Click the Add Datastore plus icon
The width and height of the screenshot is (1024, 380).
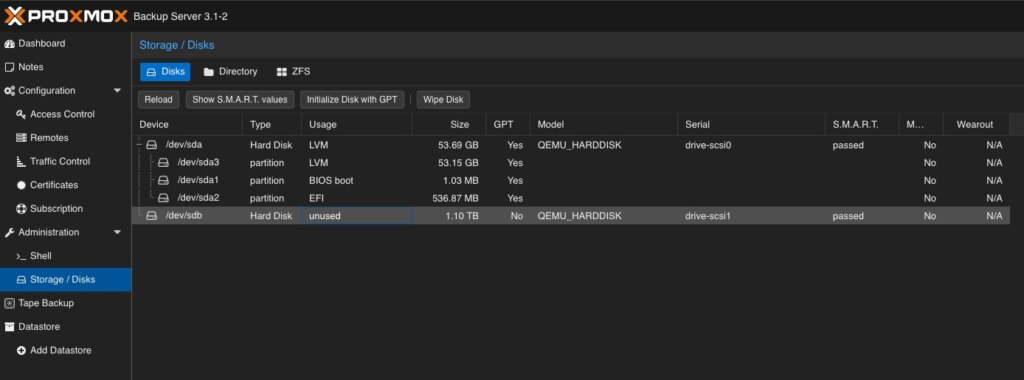(x=21, y=351)
